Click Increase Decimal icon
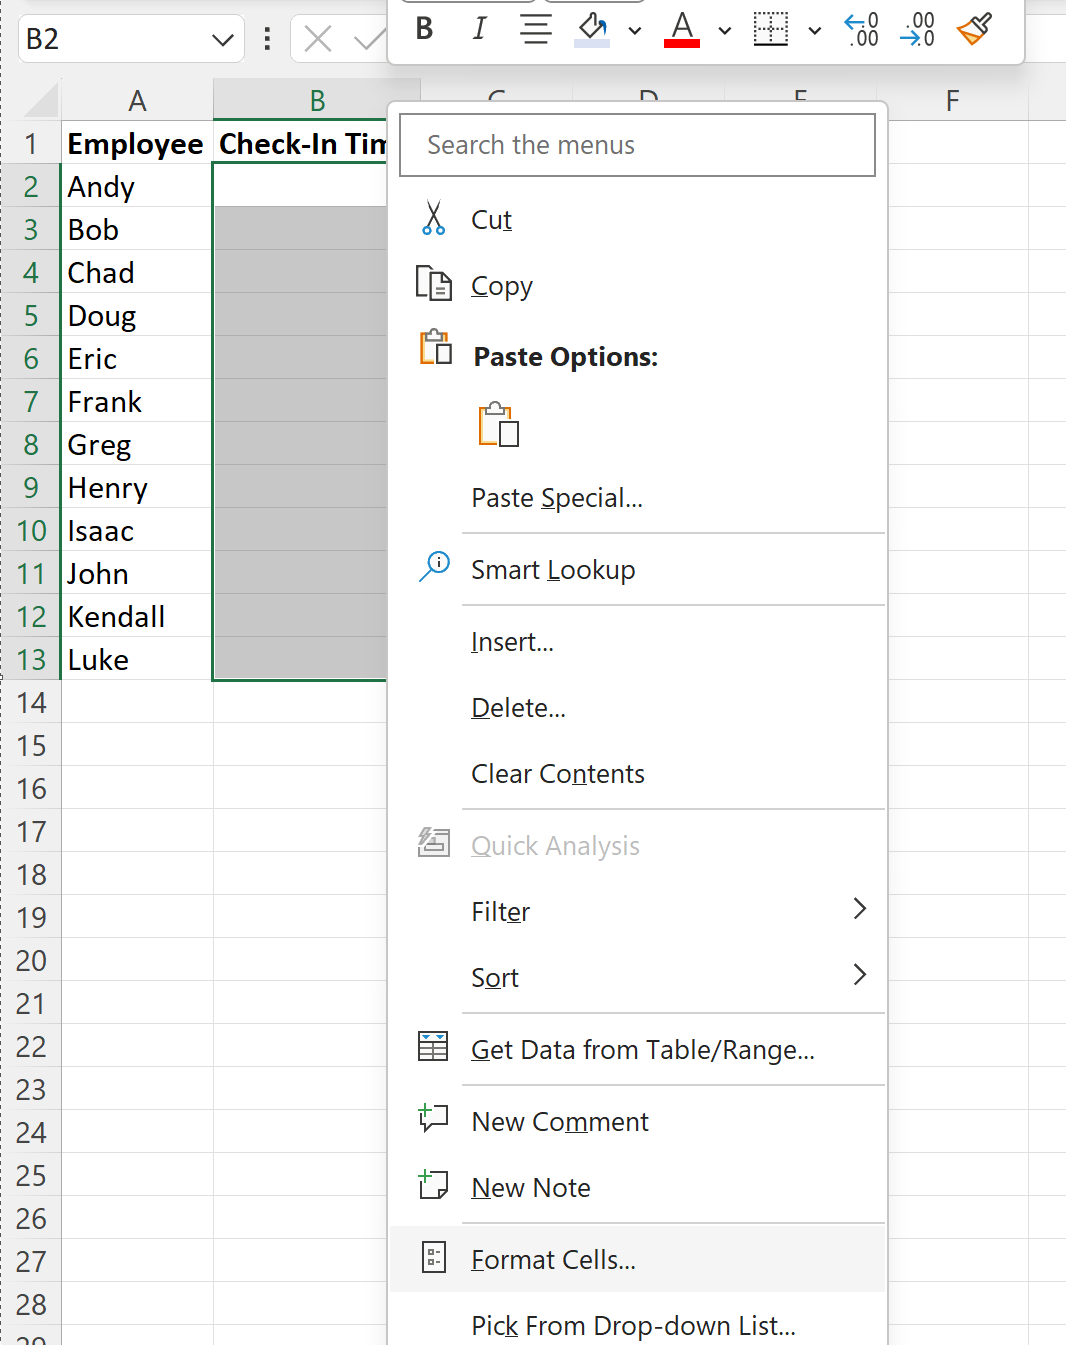Viewport: 1066px width, 1345px height. tap(862, 29)
